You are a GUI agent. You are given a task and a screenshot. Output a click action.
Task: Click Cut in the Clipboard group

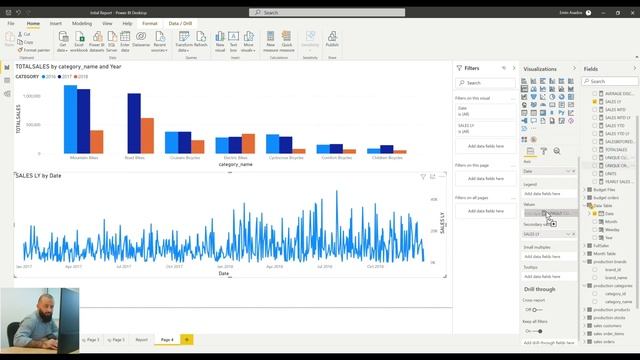point(24,34)
